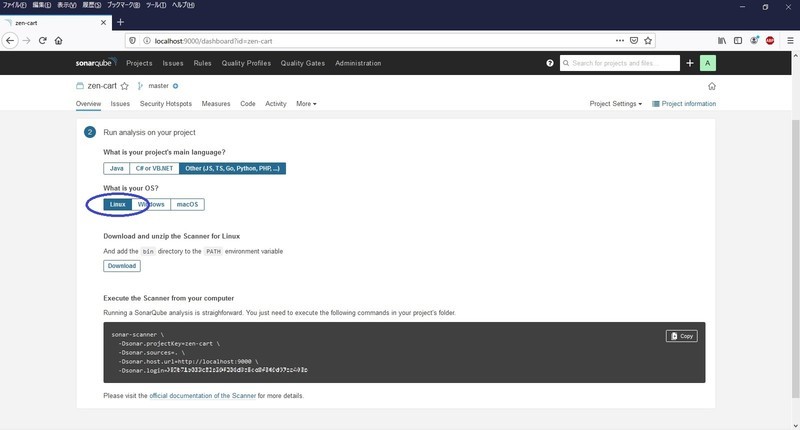Choose Windows as your OS

(151, 205)
